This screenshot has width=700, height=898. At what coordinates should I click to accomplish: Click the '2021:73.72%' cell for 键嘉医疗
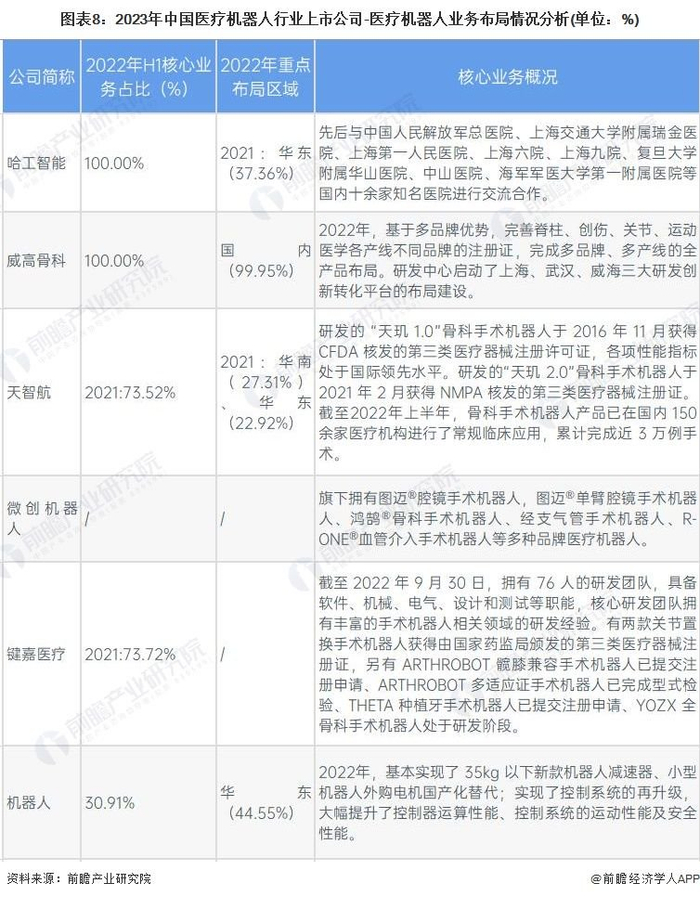[x=130, y=654]
